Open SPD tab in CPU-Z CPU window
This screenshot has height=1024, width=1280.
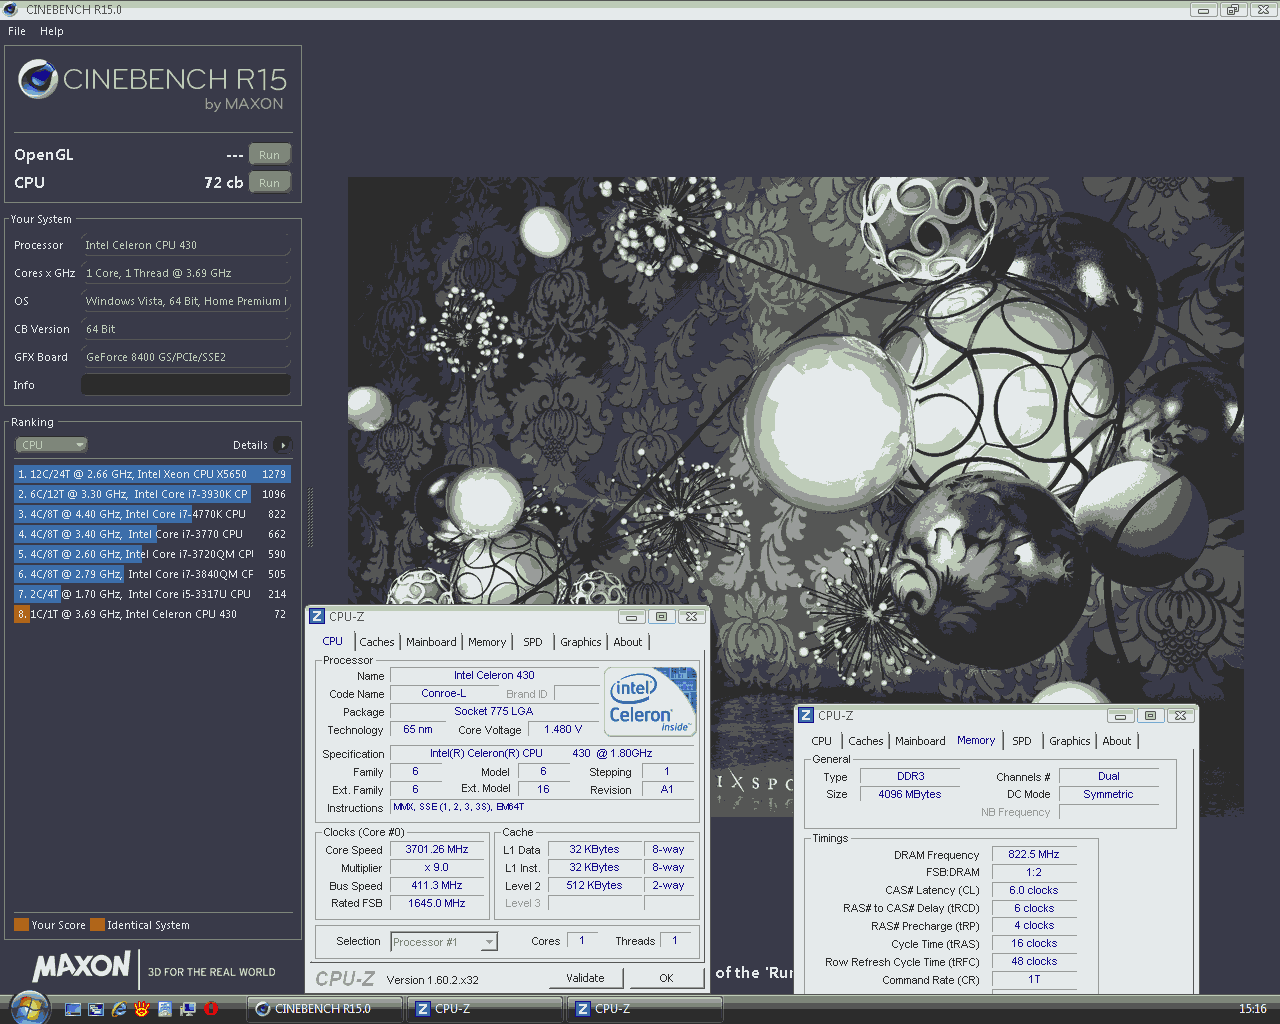coord(533,642)
